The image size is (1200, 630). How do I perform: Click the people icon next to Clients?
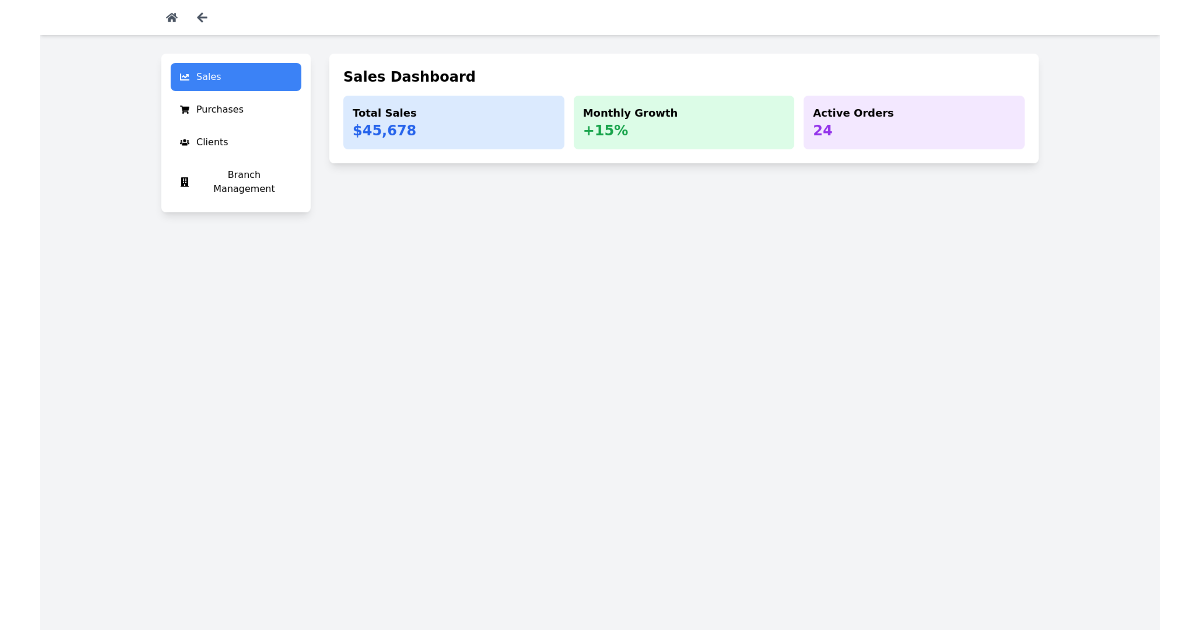tap(184, 141)
